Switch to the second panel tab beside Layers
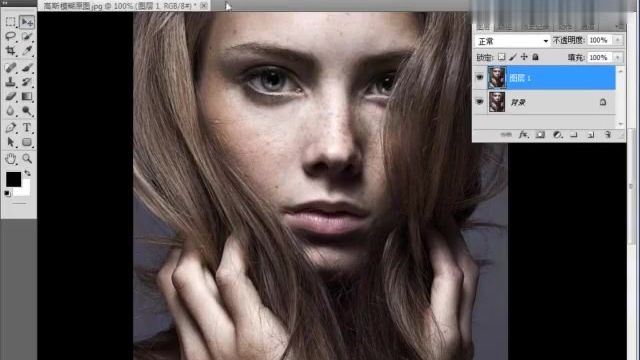 (x=504, y=27)
